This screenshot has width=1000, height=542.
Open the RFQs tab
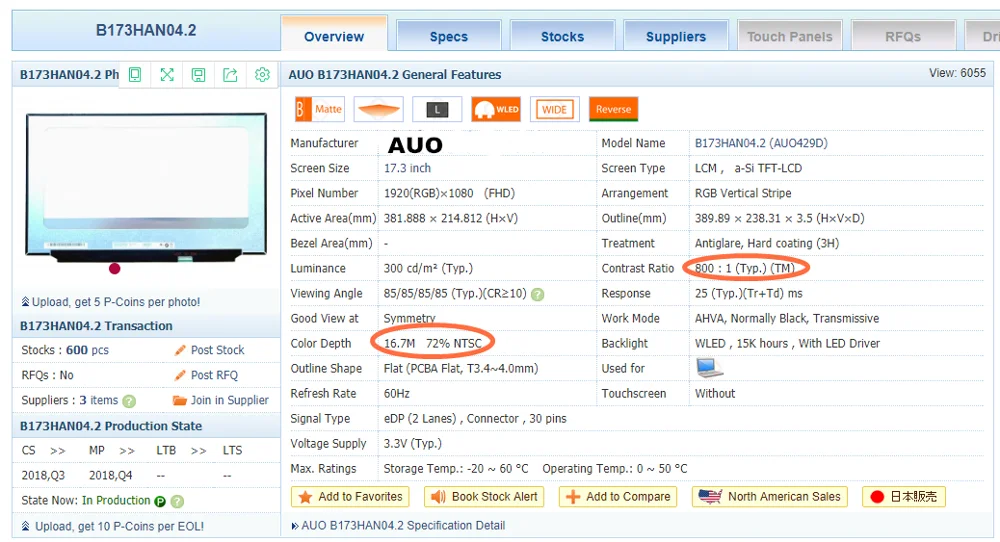[903, 36]
